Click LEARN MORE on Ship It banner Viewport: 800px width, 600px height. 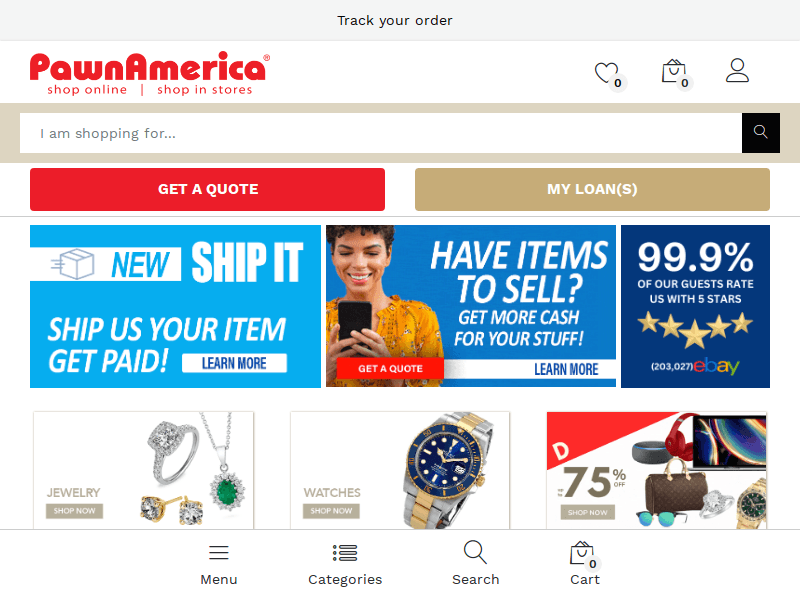coord(234,363)
